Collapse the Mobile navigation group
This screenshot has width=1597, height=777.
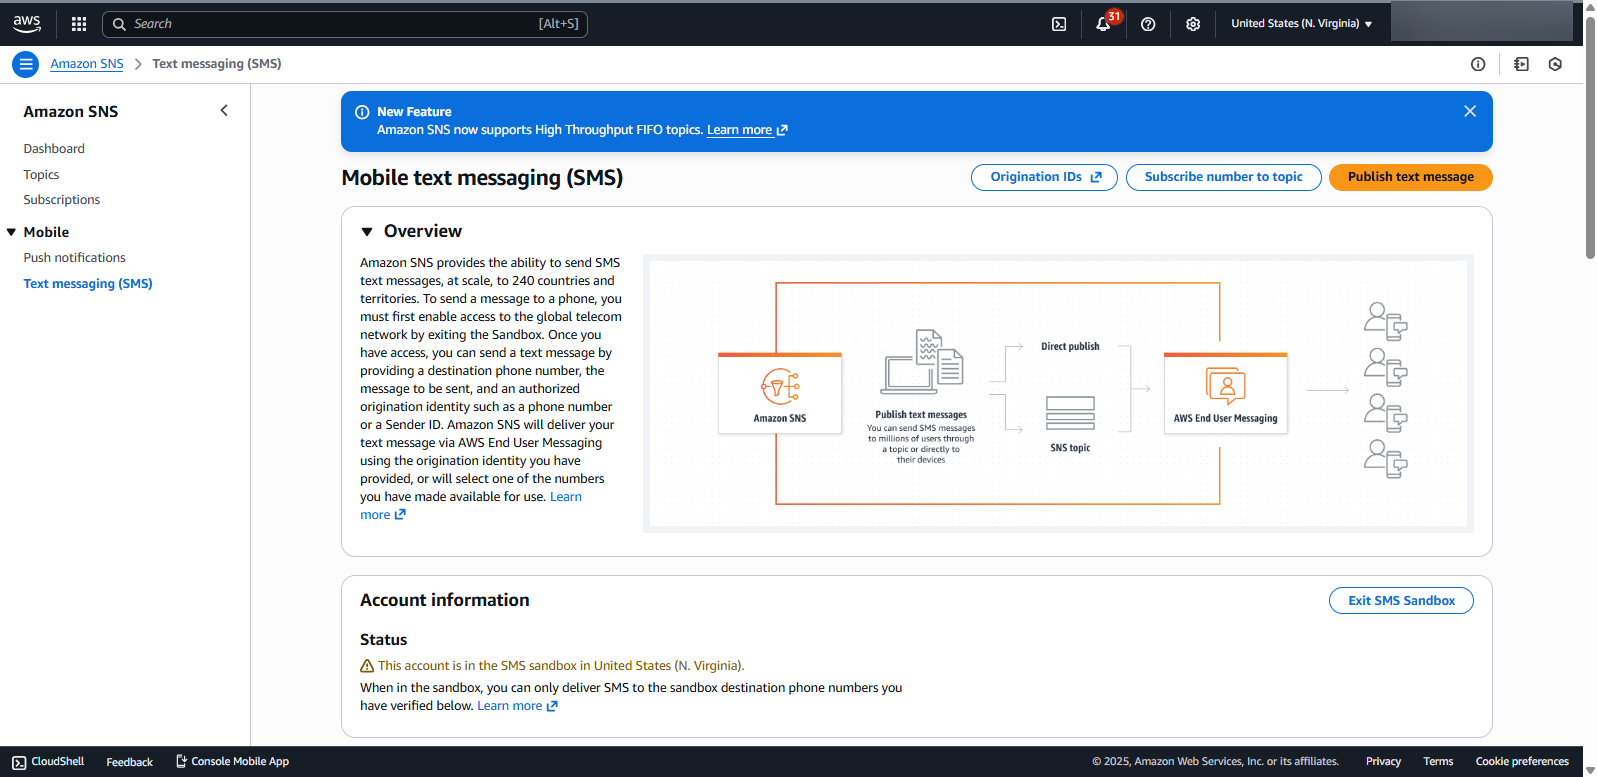[12, 232]
